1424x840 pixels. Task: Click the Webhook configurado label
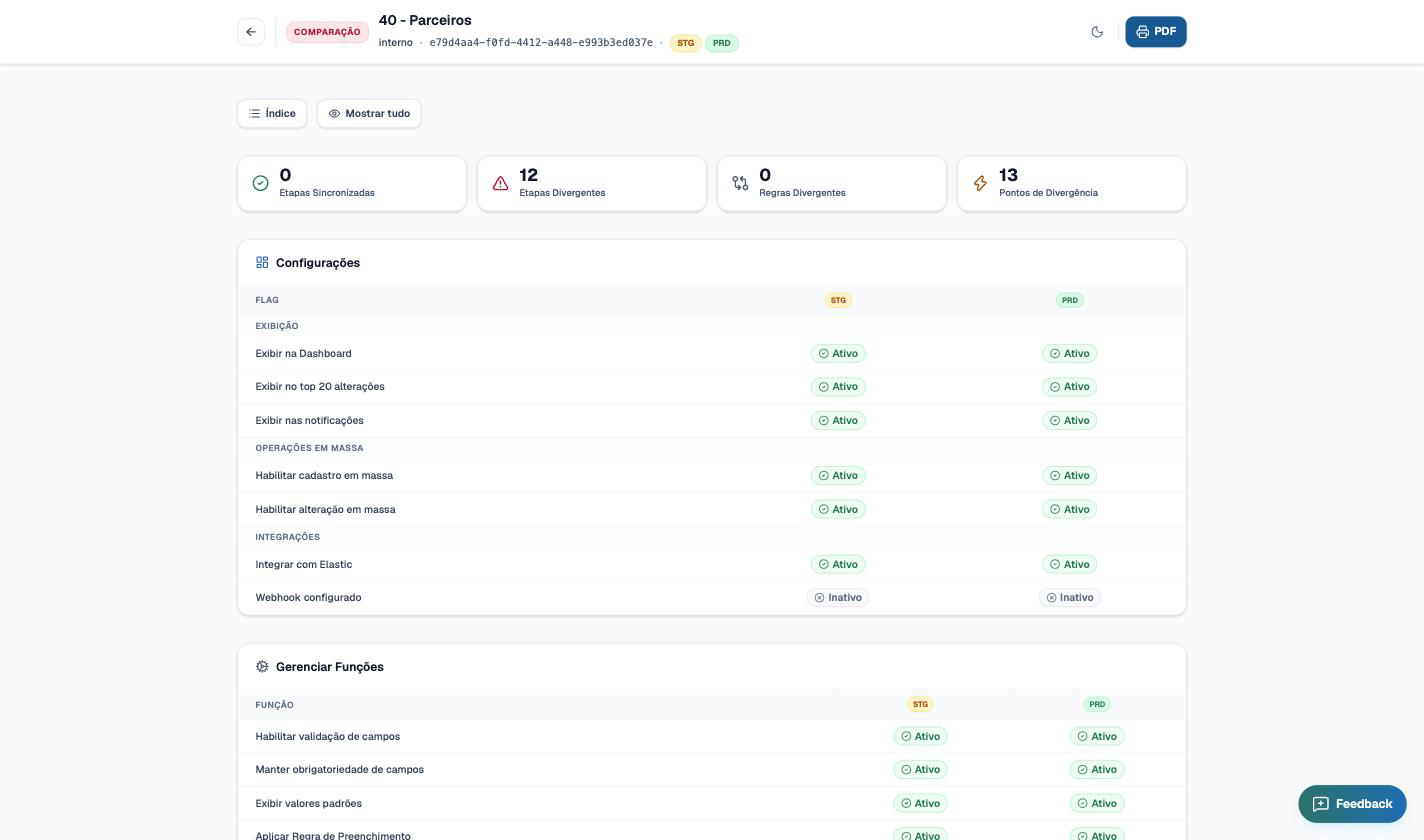[308, 597]
